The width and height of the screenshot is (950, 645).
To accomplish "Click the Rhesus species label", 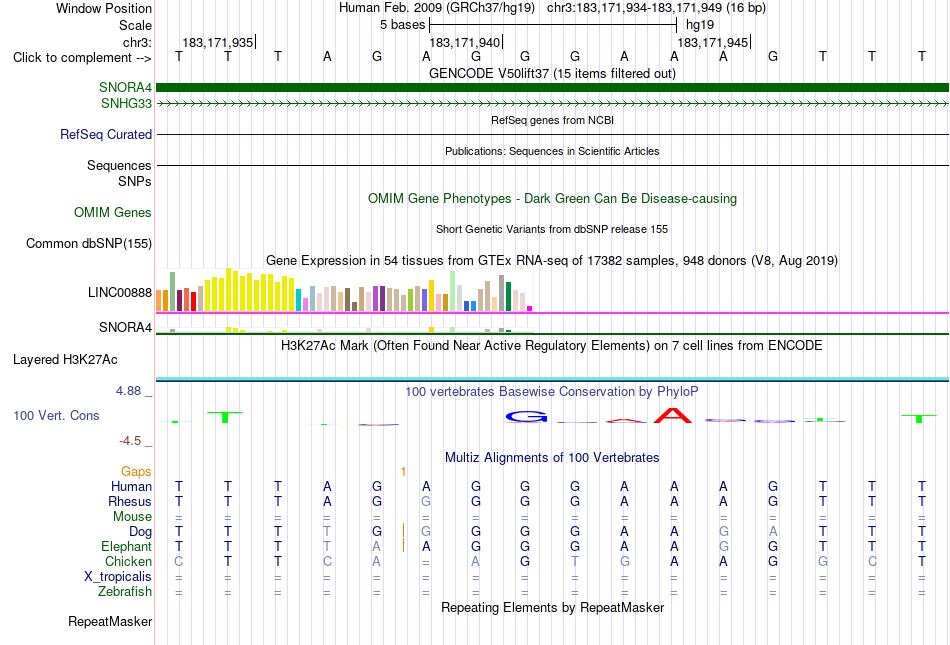I will [x=130, y=501].
